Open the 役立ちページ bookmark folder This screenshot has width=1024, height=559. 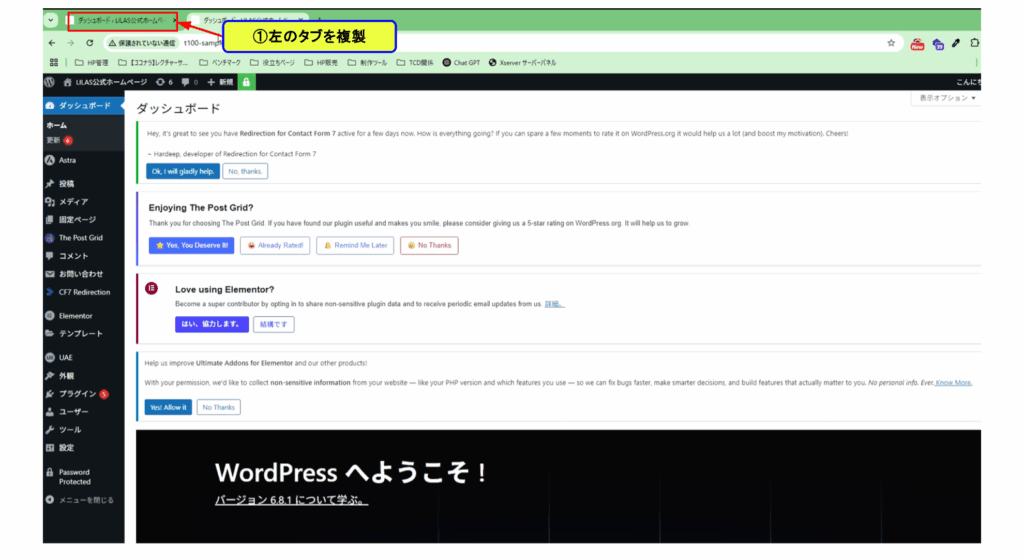[272, 63]
